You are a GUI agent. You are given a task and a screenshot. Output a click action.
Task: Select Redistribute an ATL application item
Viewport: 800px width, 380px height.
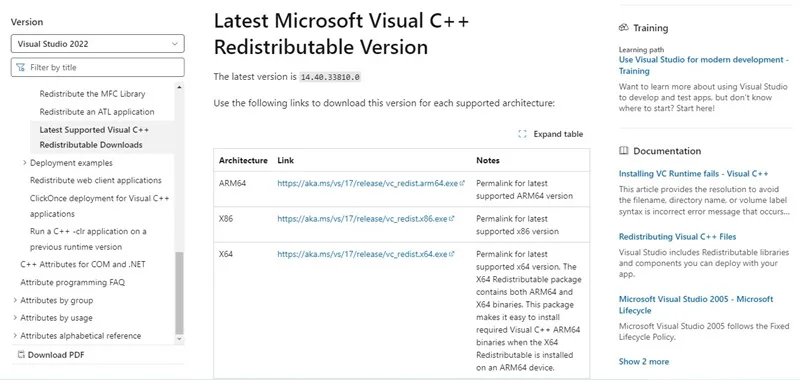[97, 112]
